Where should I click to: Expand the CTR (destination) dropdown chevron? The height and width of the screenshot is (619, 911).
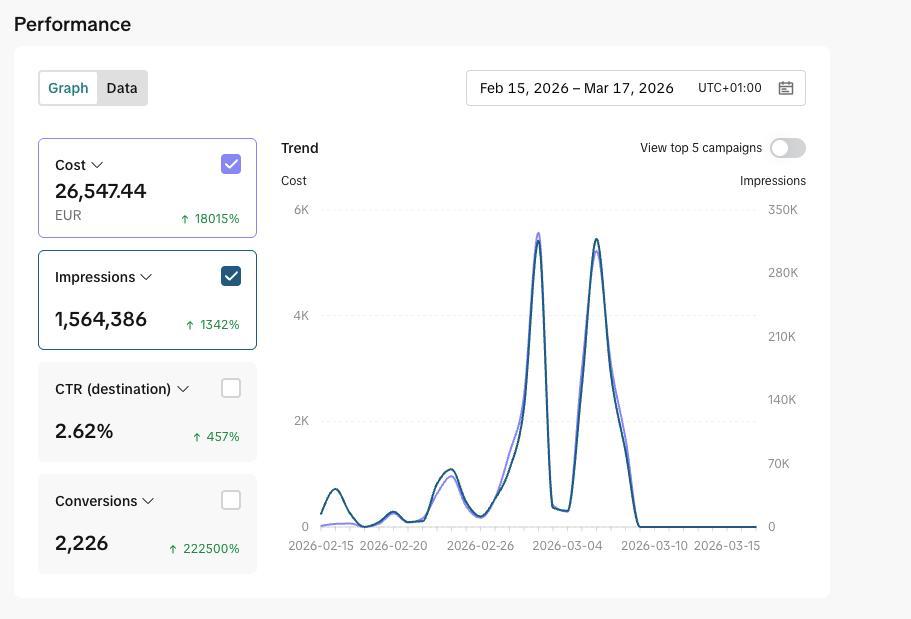coord(183,389)
